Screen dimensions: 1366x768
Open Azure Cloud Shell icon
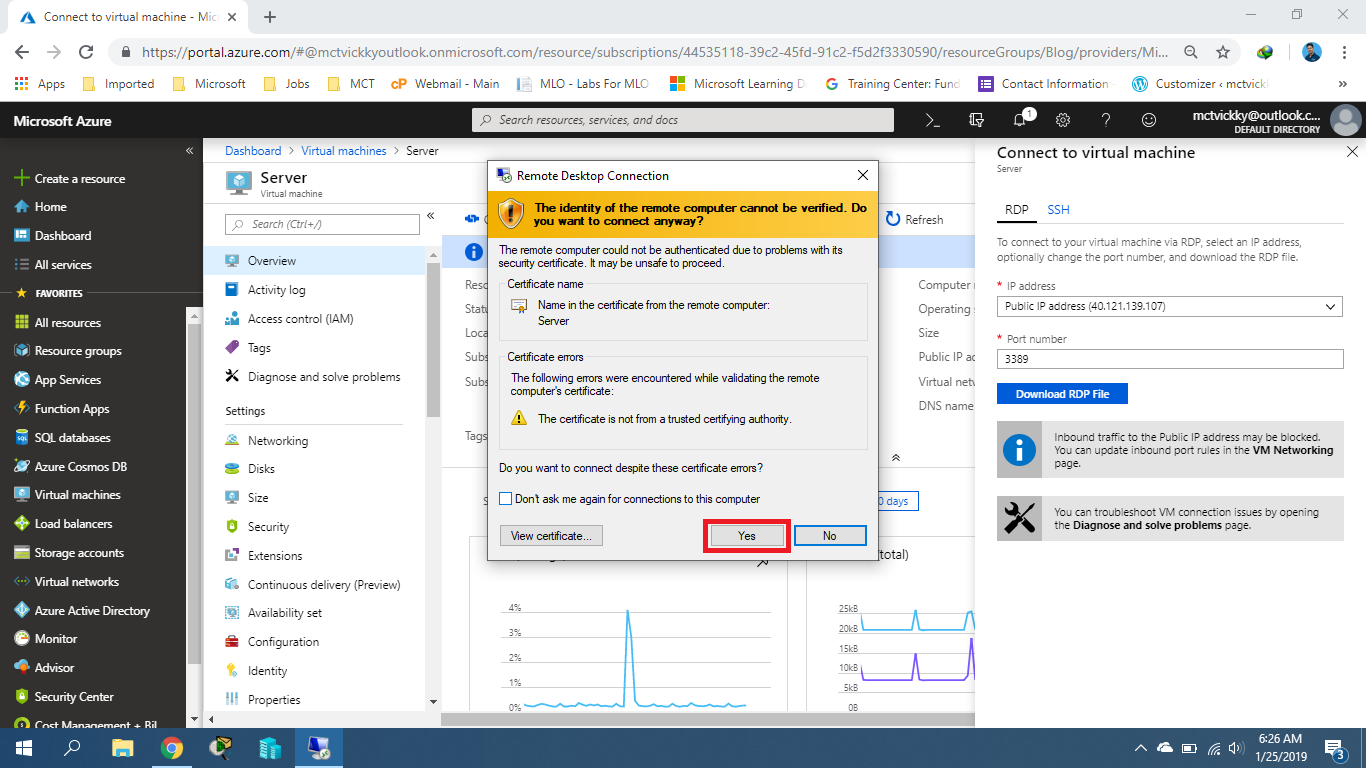[x=932, y=120]
